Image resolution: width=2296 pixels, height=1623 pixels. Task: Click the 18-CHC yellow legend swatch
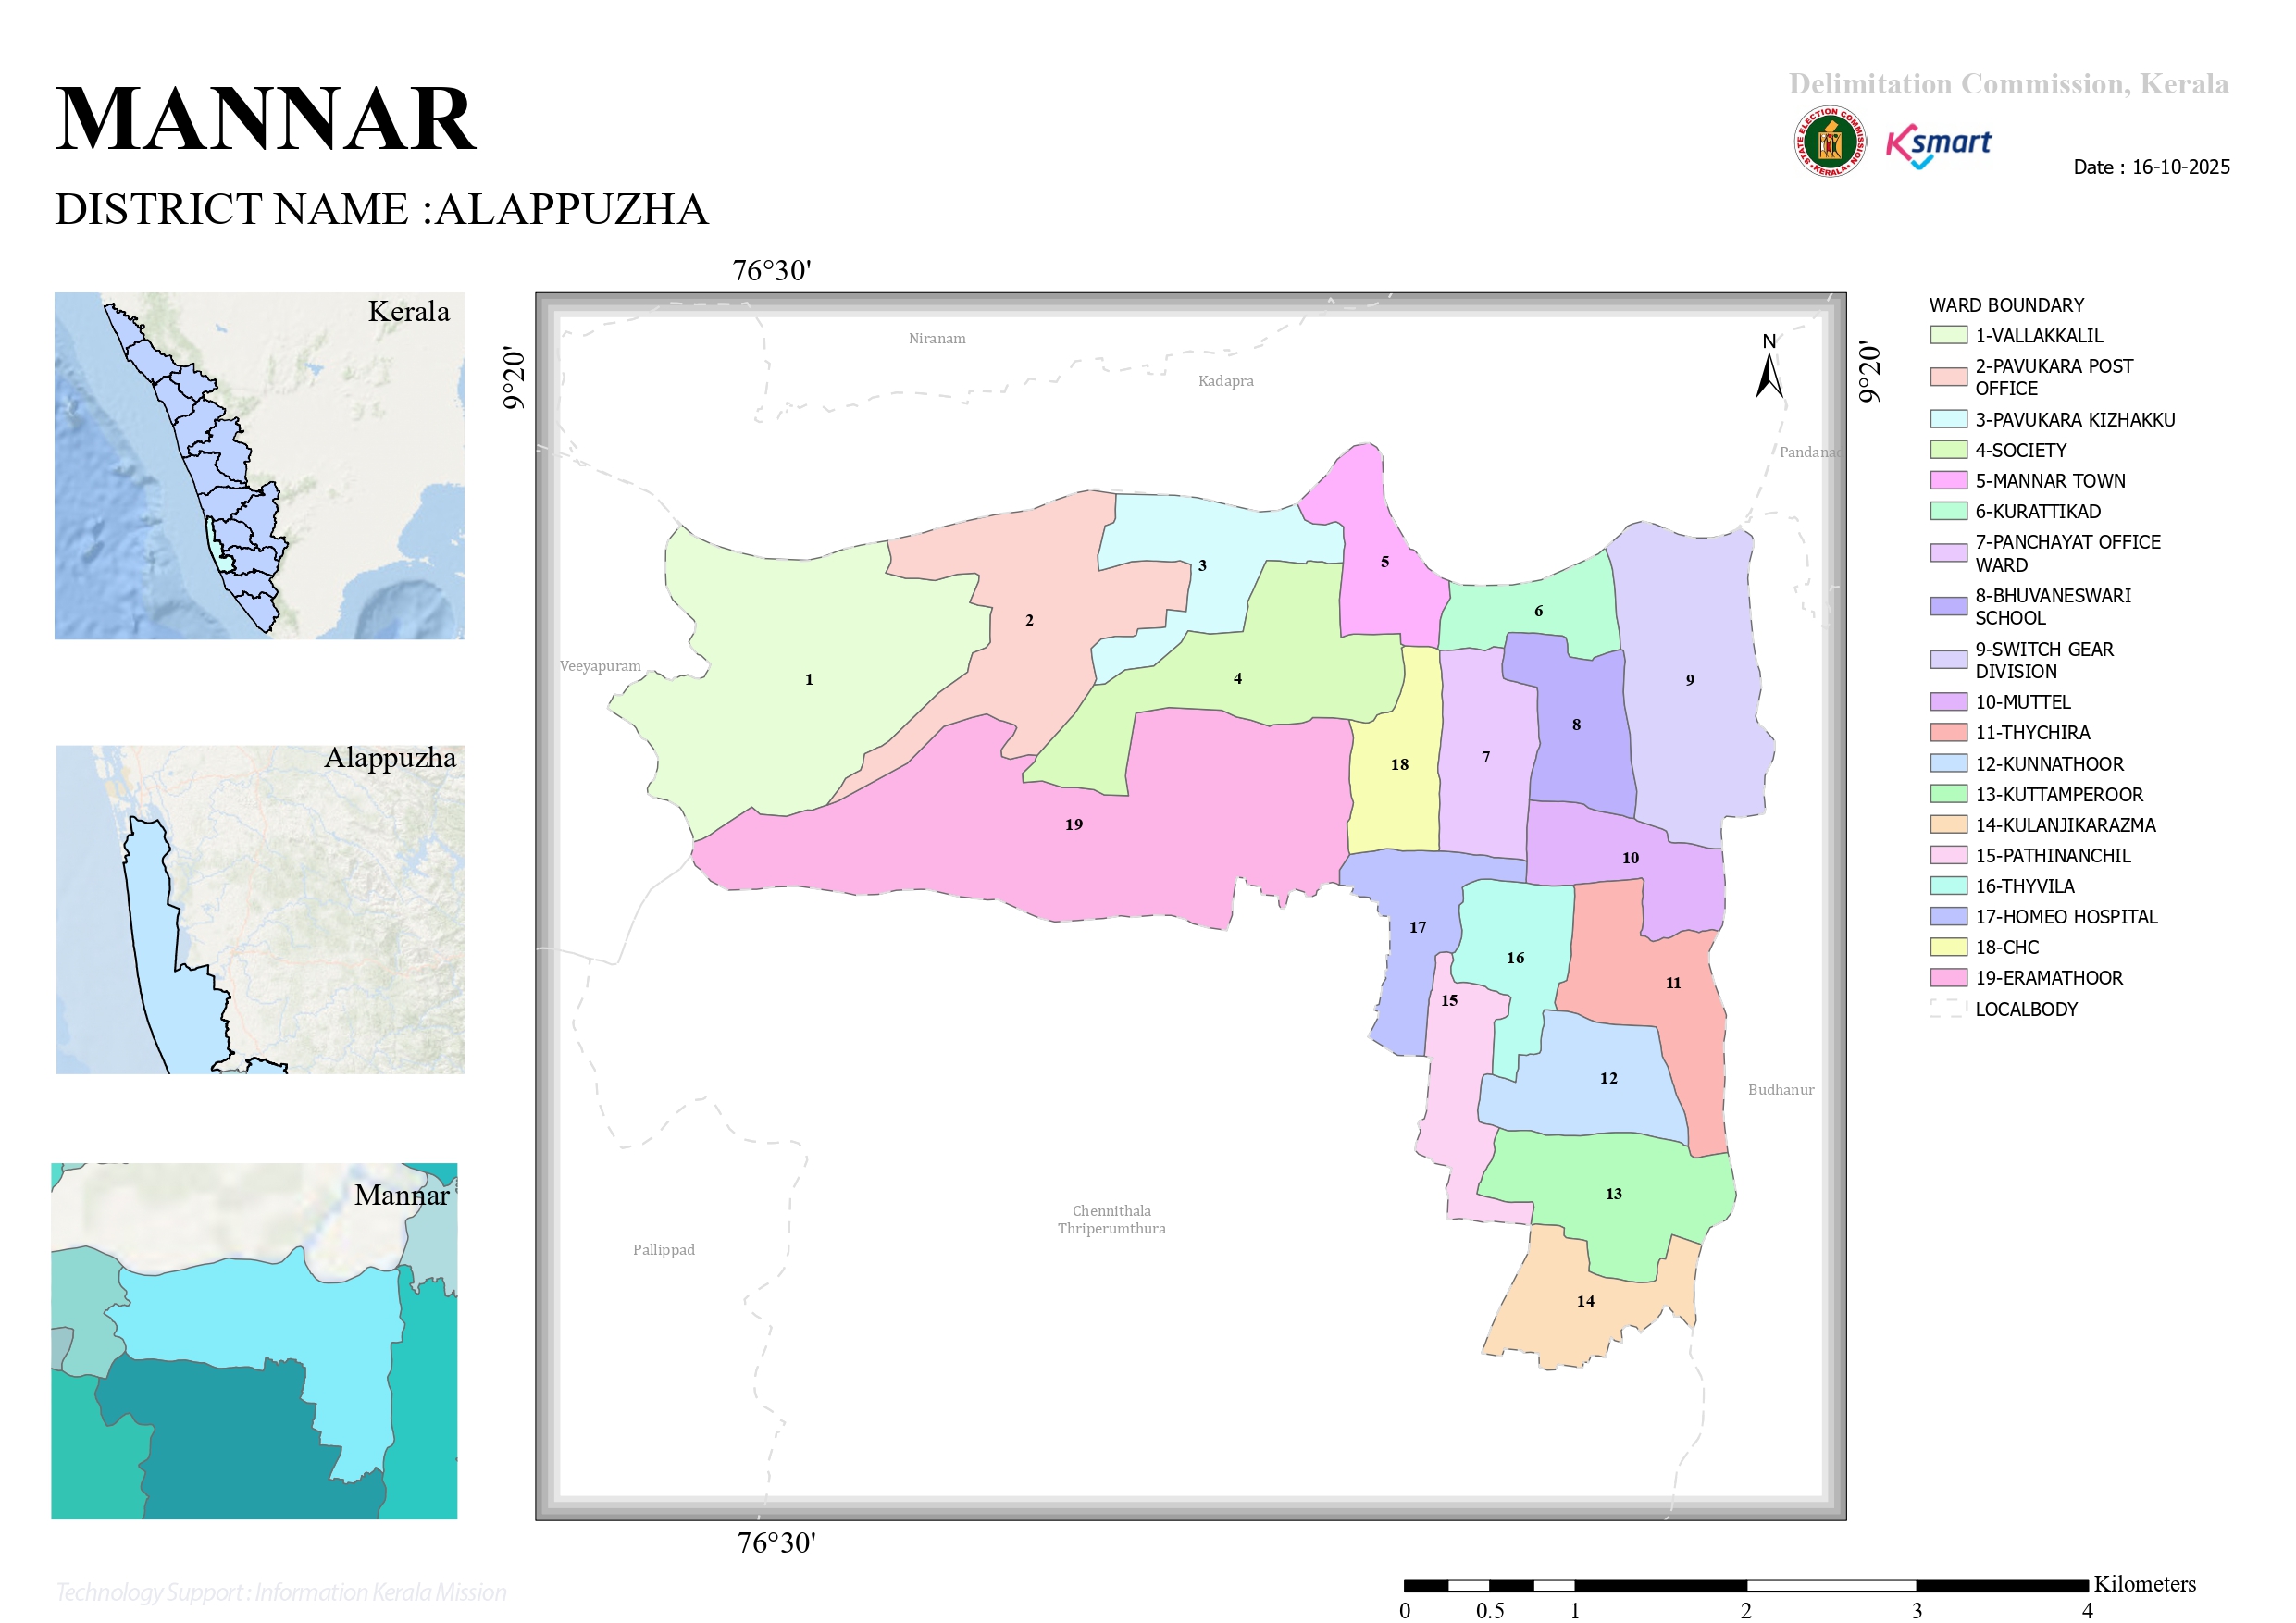(1948, 946)
